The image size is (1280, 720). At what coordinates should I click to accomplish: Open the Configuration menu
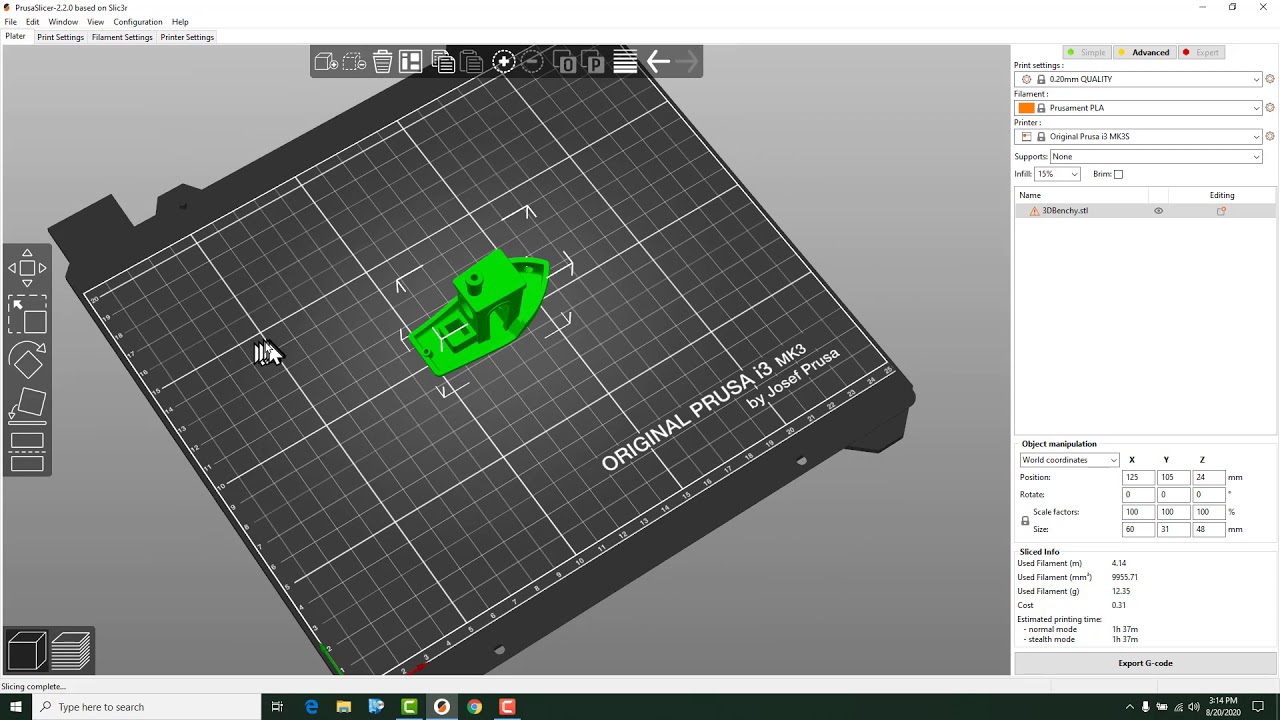click(x=138, y=22)
